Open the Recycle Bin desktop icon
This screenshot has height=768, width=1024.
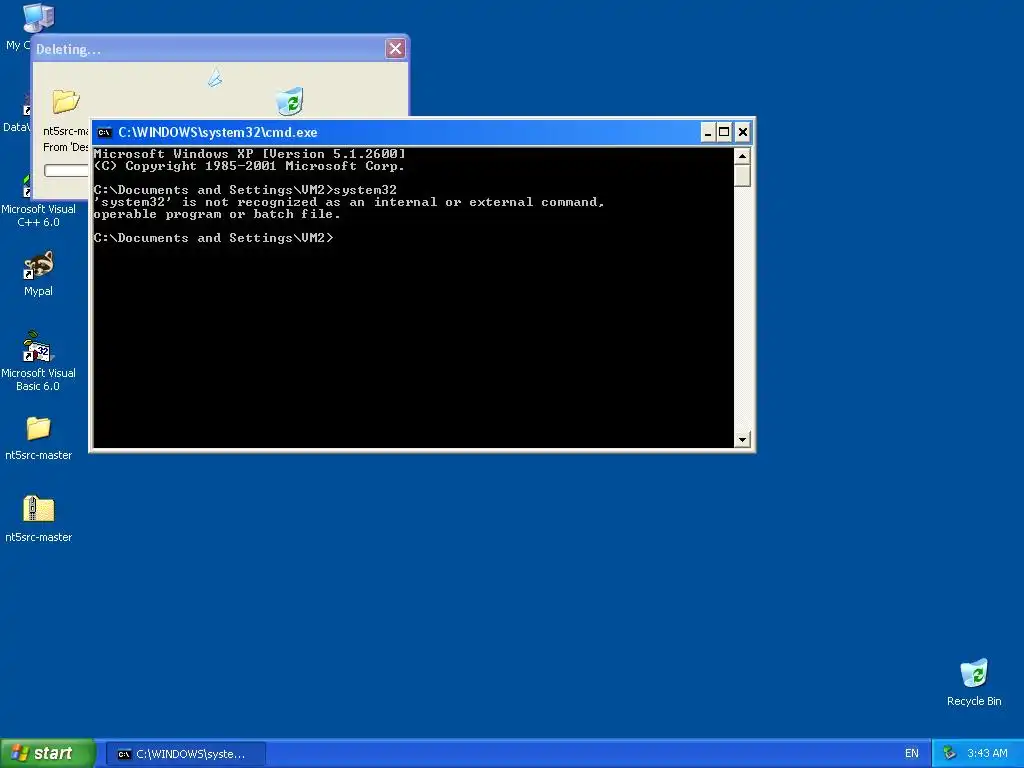(x=974, y=673)
